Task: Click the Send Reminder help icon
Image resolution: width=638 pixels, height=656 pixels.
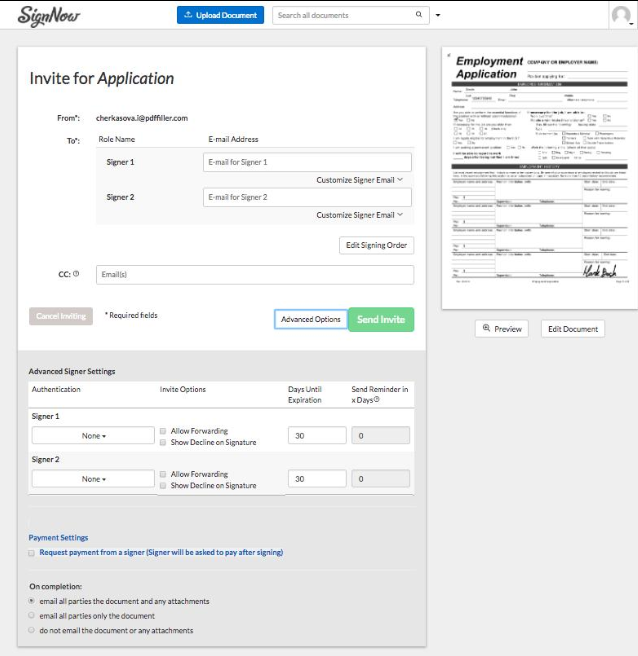Action: [377, 400]
